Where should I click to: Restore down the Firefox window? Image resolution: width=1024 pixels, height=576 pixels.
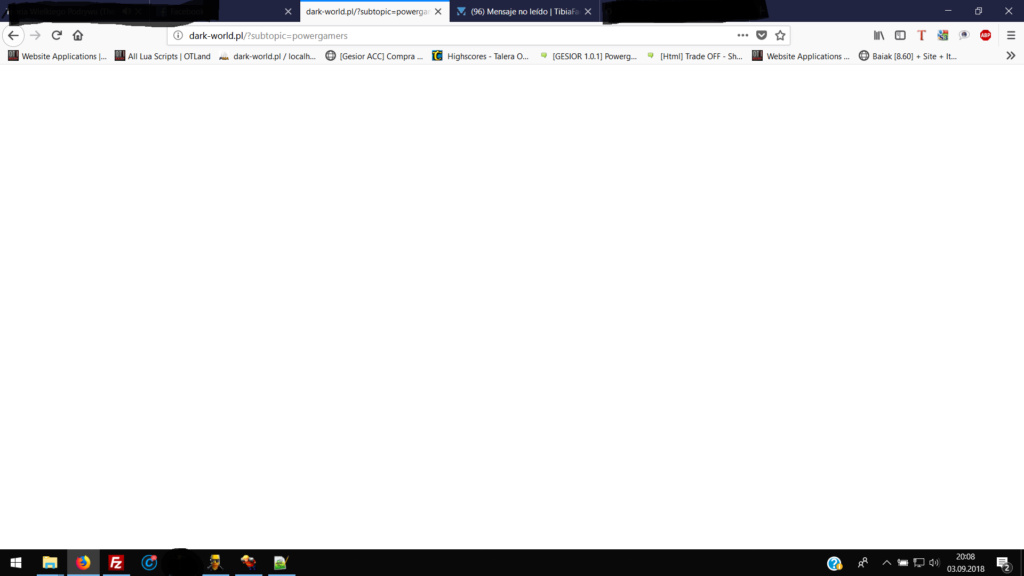click(978, 11)
